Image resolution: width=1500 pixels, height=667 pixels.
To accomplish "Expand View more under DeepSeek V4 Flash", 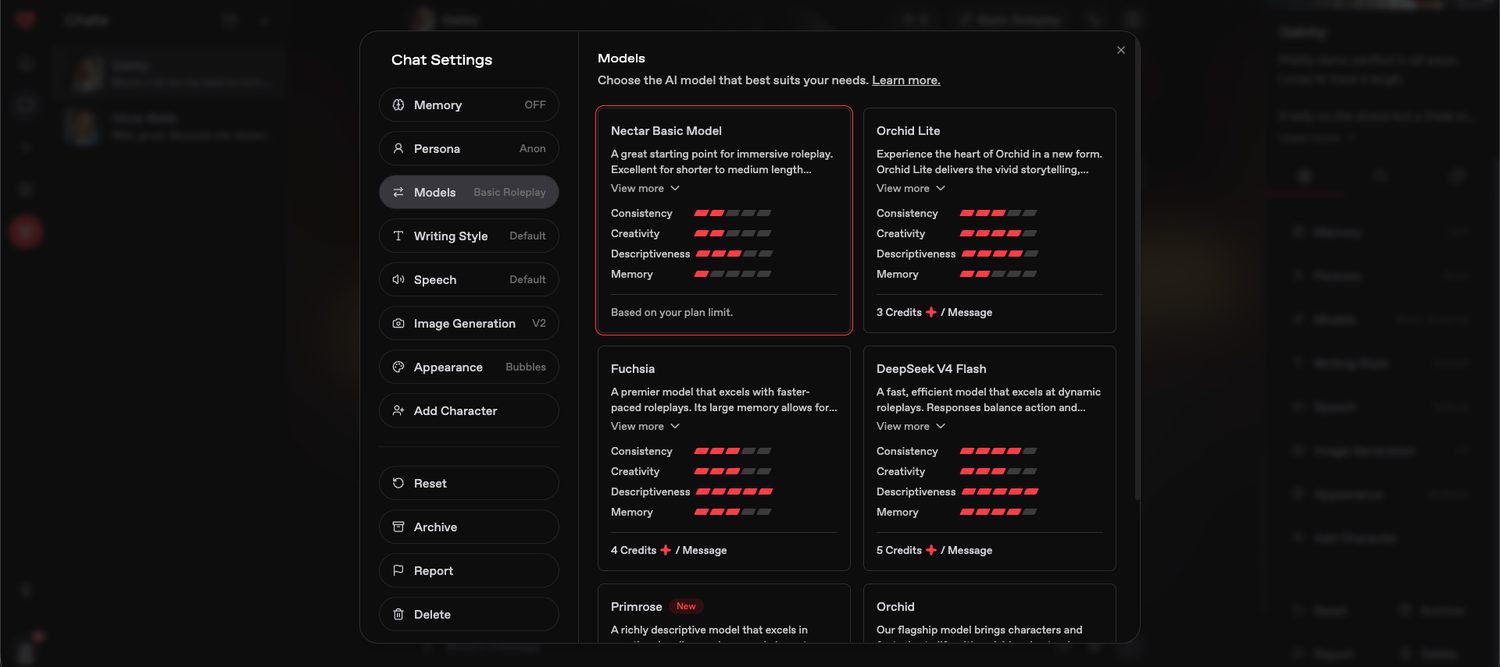I will [x=911, y=426].
